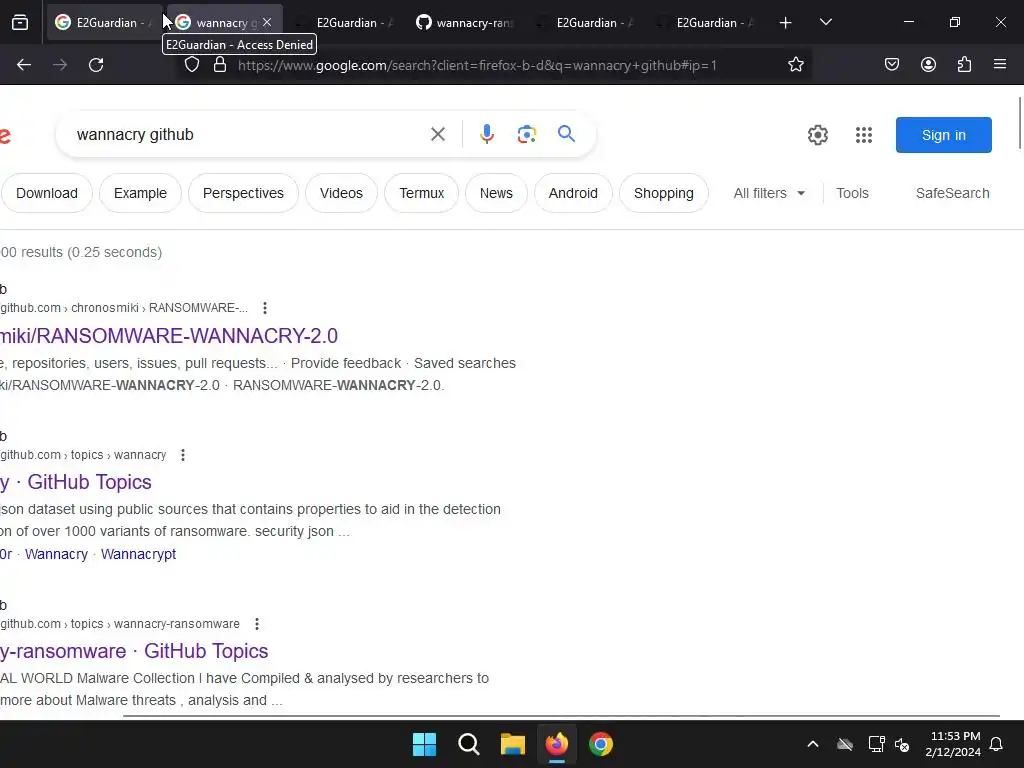This screenshot has height=768, width=1024.
Task: Select the Firefox taskbar icon
Action: click(x=557, y=744)
